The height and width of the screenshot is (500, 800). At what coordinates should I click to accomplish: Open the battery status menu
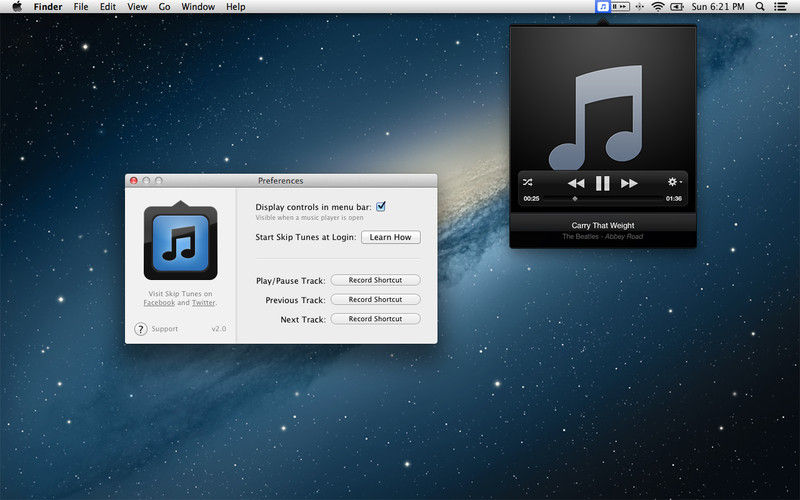[x=677, y=7]
